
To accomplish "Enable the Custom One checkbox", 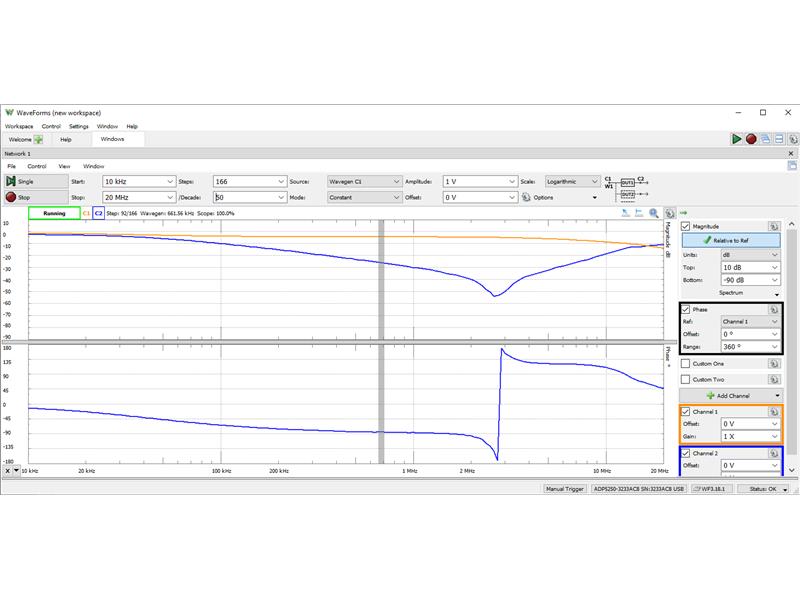I will pos(686,364).
